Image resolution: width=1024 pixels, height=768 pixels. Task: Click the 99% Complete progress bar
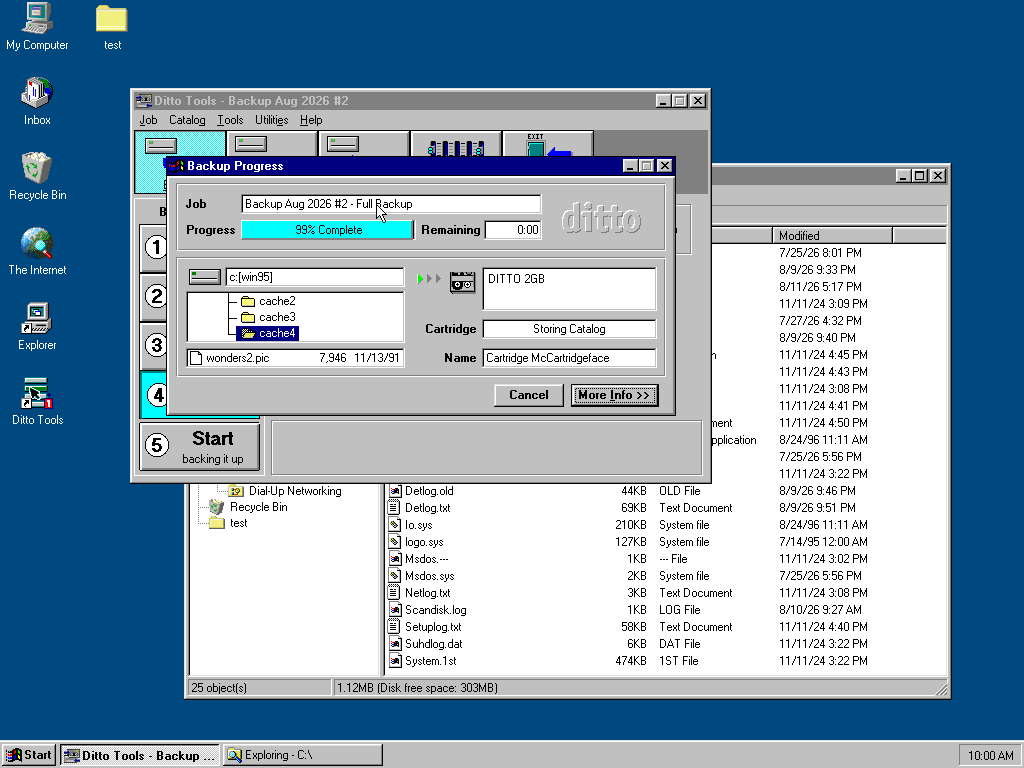[x=328, y=230]
